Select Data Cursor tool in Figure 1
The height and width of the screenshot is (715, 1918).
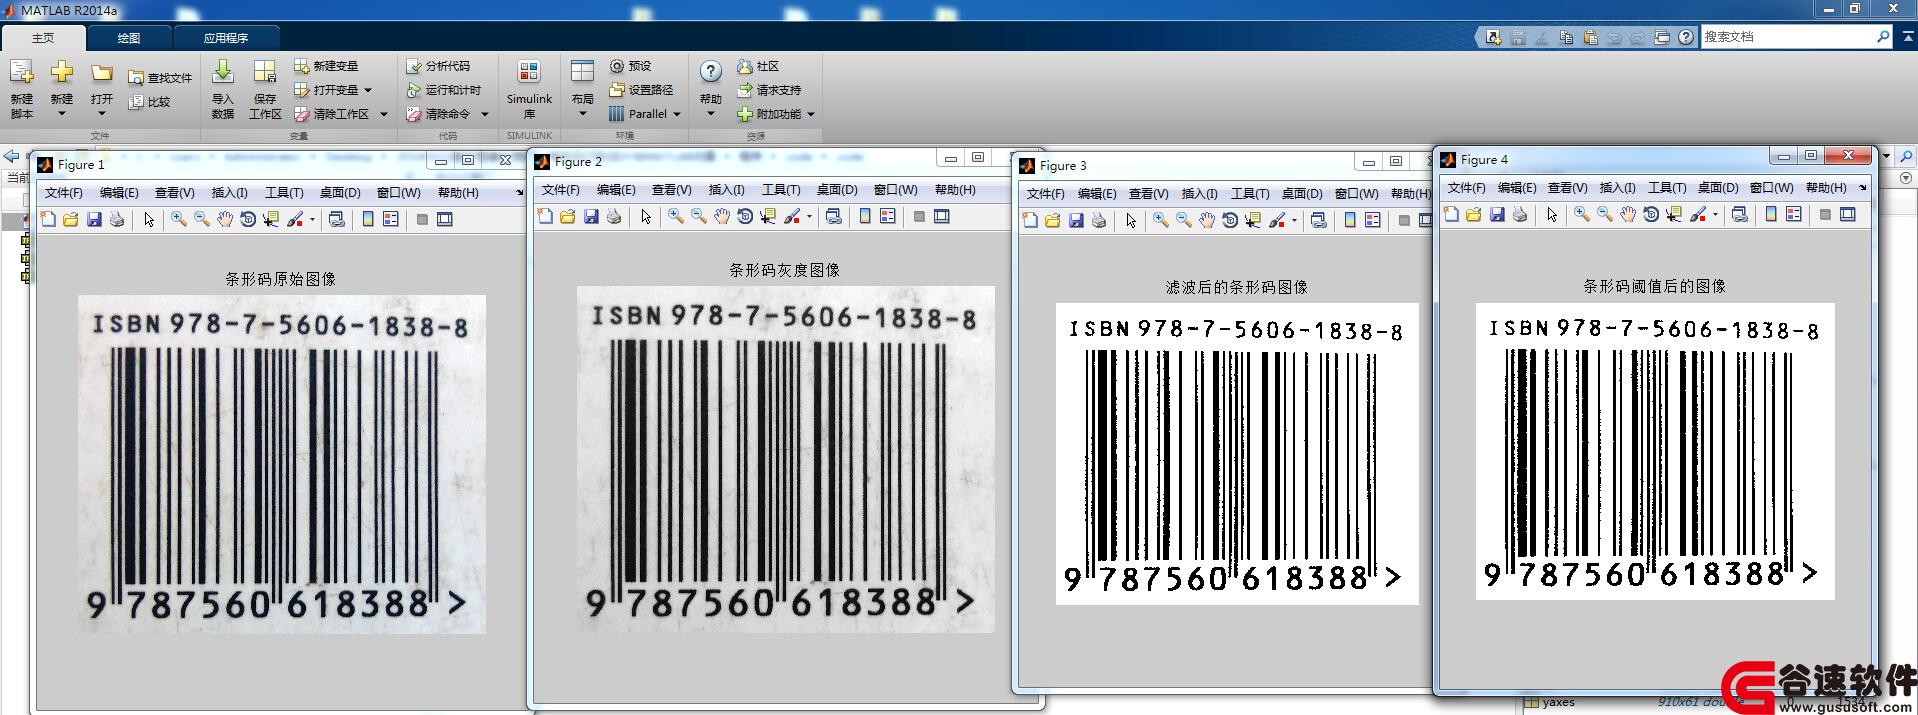[x=271, y=219]
